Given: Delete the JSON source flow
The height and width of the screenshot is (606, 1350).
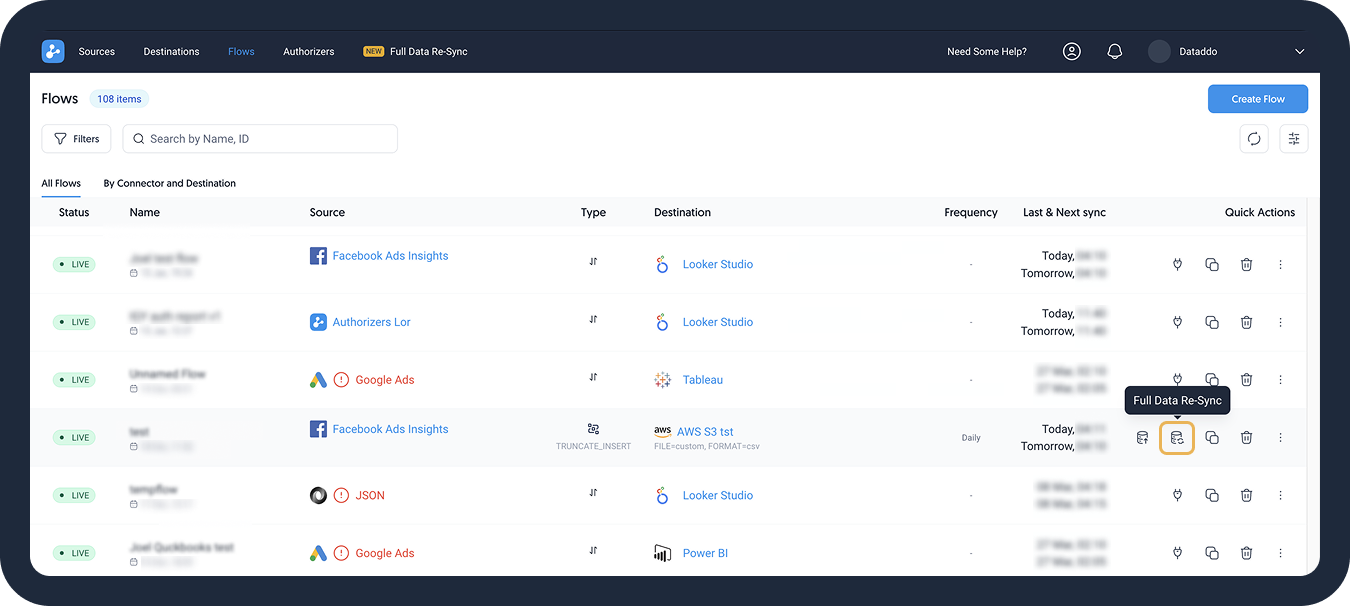Looking at the screenshot, I should coord(1247,495).
